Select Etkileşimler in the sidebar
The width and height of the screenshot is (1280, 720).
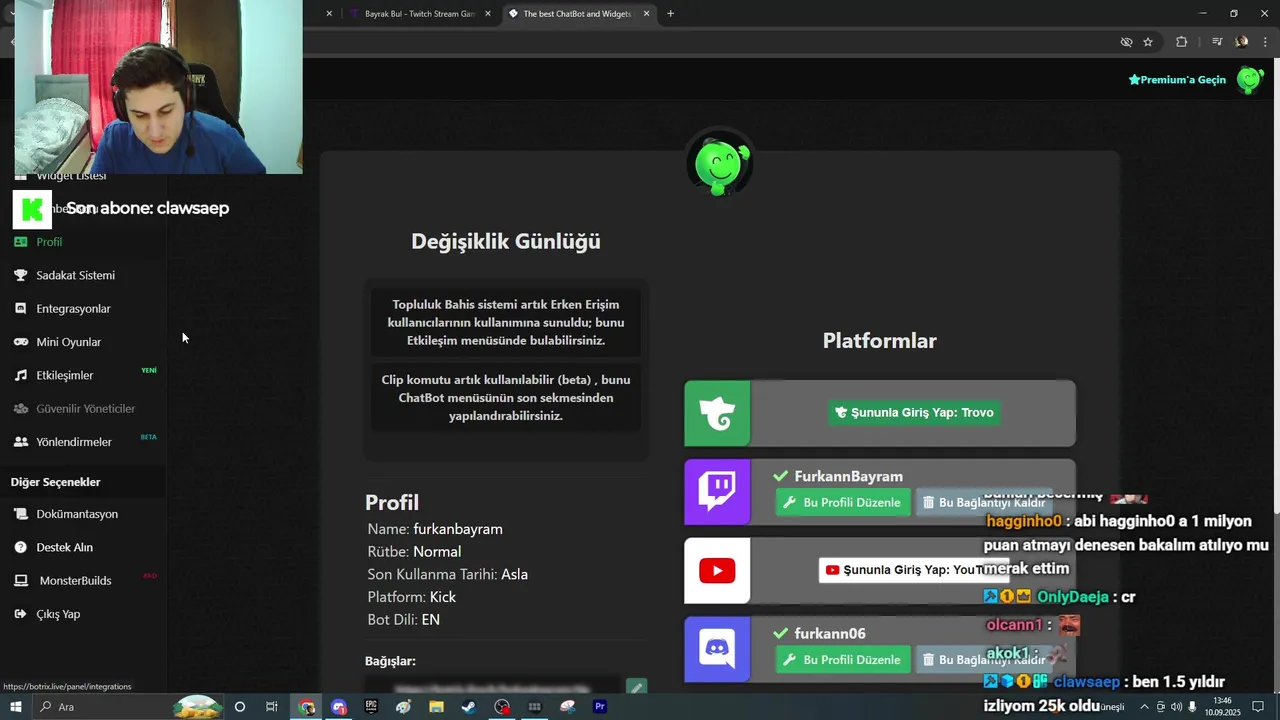[64, 375]
